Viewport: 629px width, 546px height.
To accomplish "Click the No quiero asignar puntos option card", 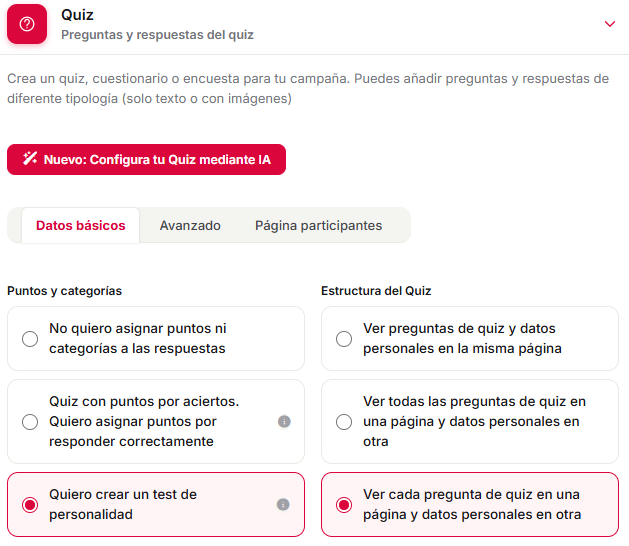I will coord(156,339).
